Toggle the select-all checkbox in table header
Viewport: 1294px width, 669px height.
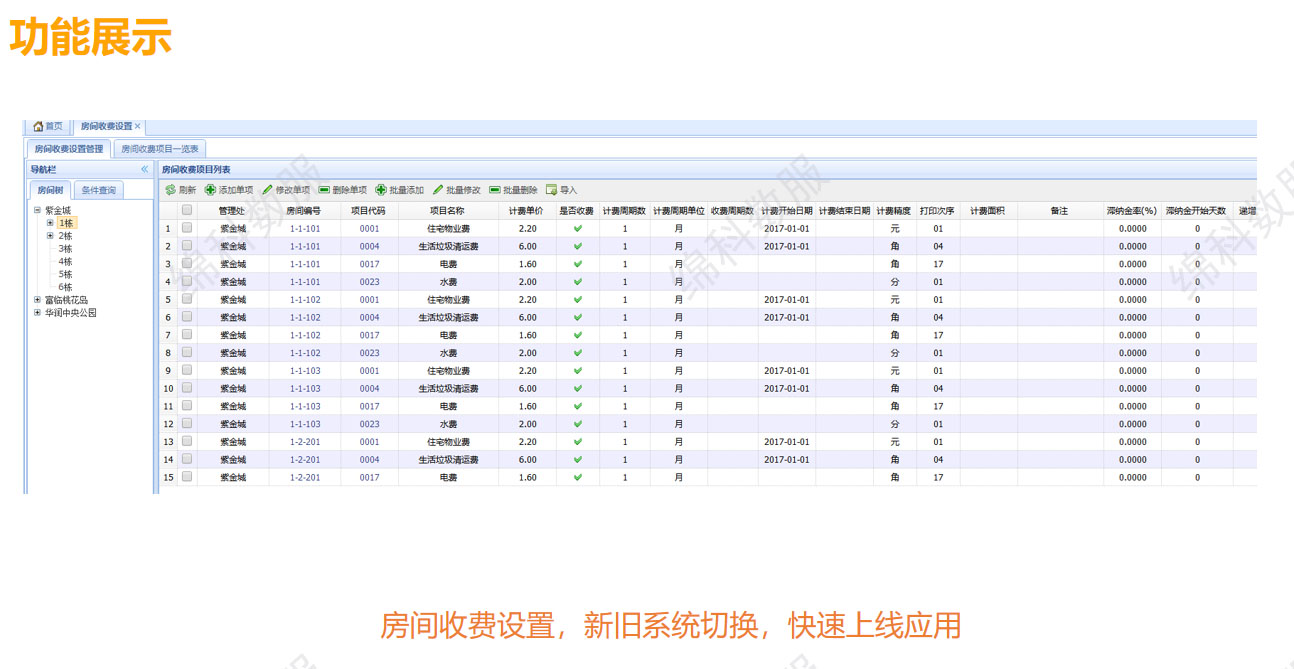click(187, 210)
